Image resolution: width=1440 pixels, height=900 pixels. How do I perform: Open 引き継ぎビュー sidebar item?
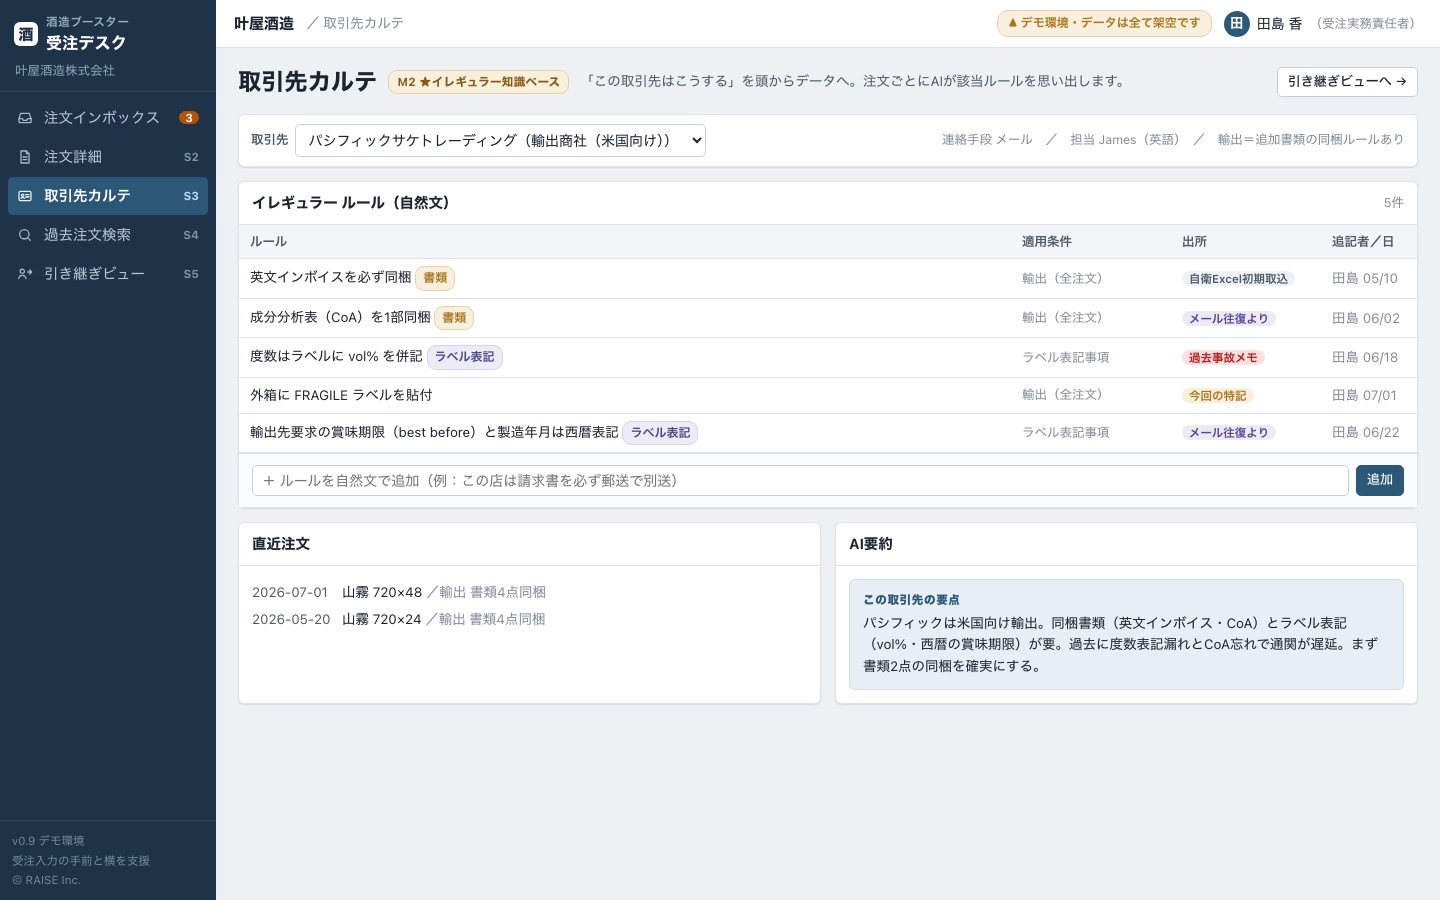click(x=108, y=274)
